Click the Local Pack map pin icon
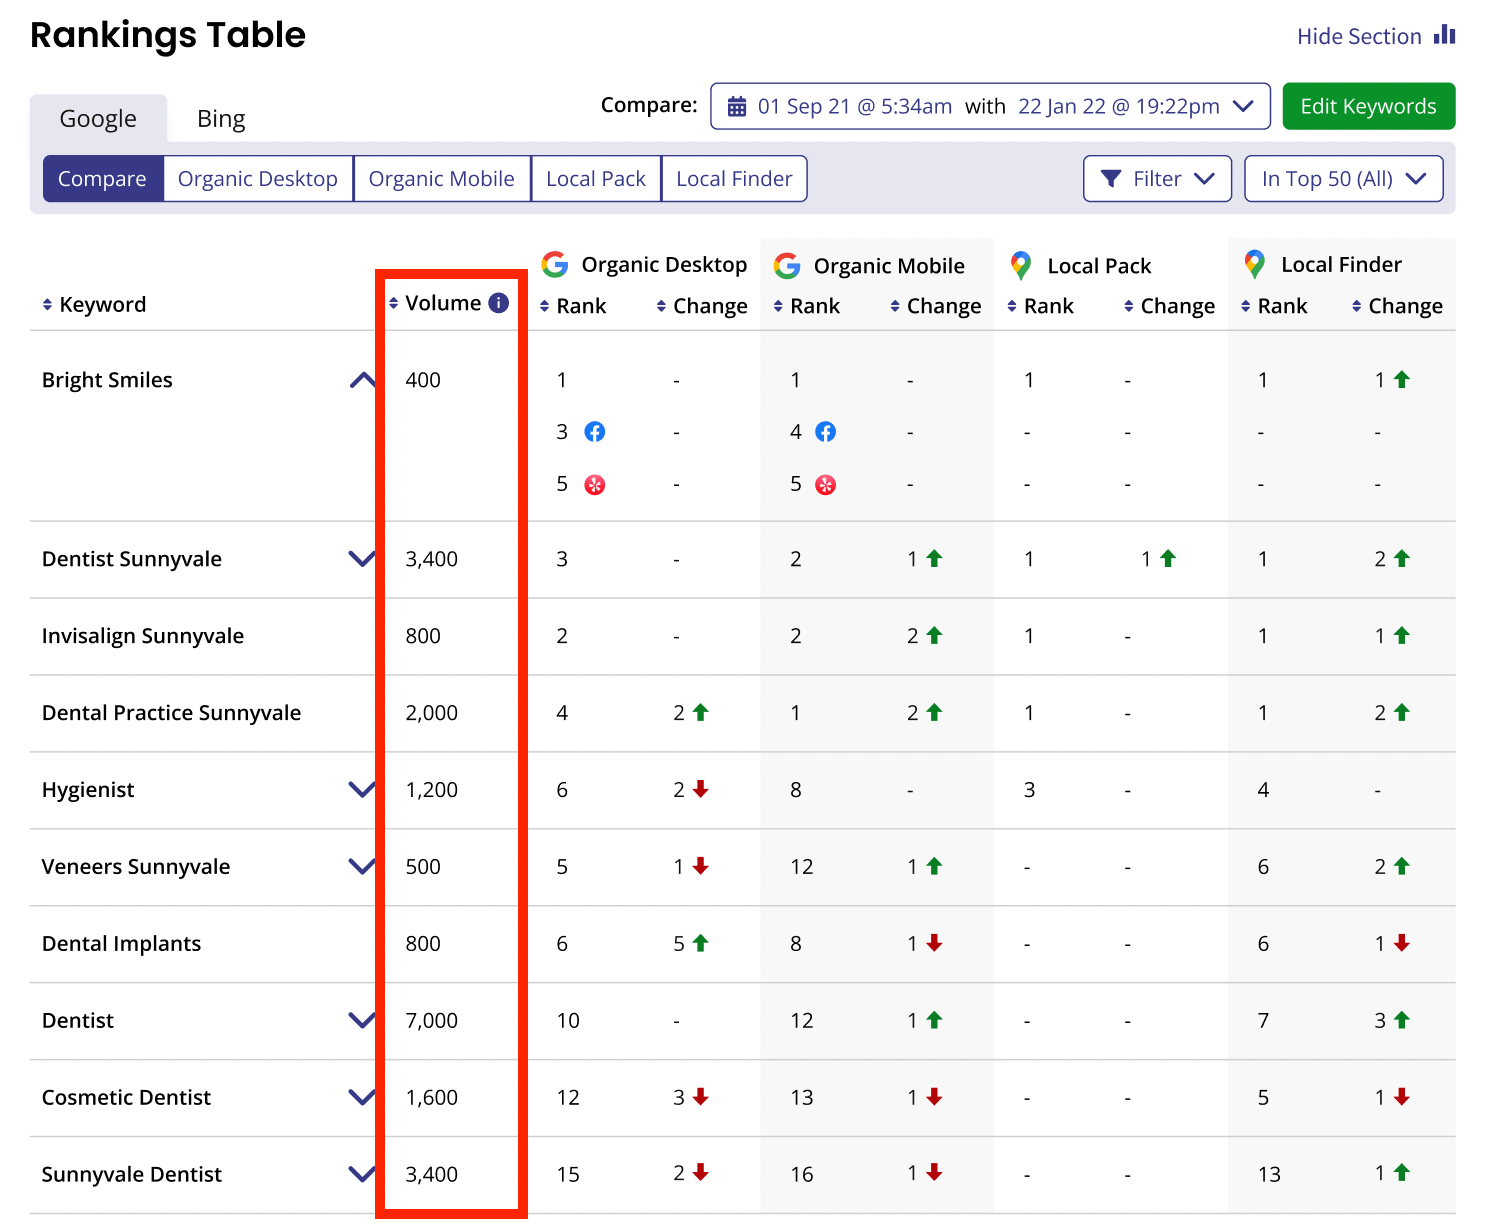This screenshot has width=1490, height=1231. point(1020,265)
